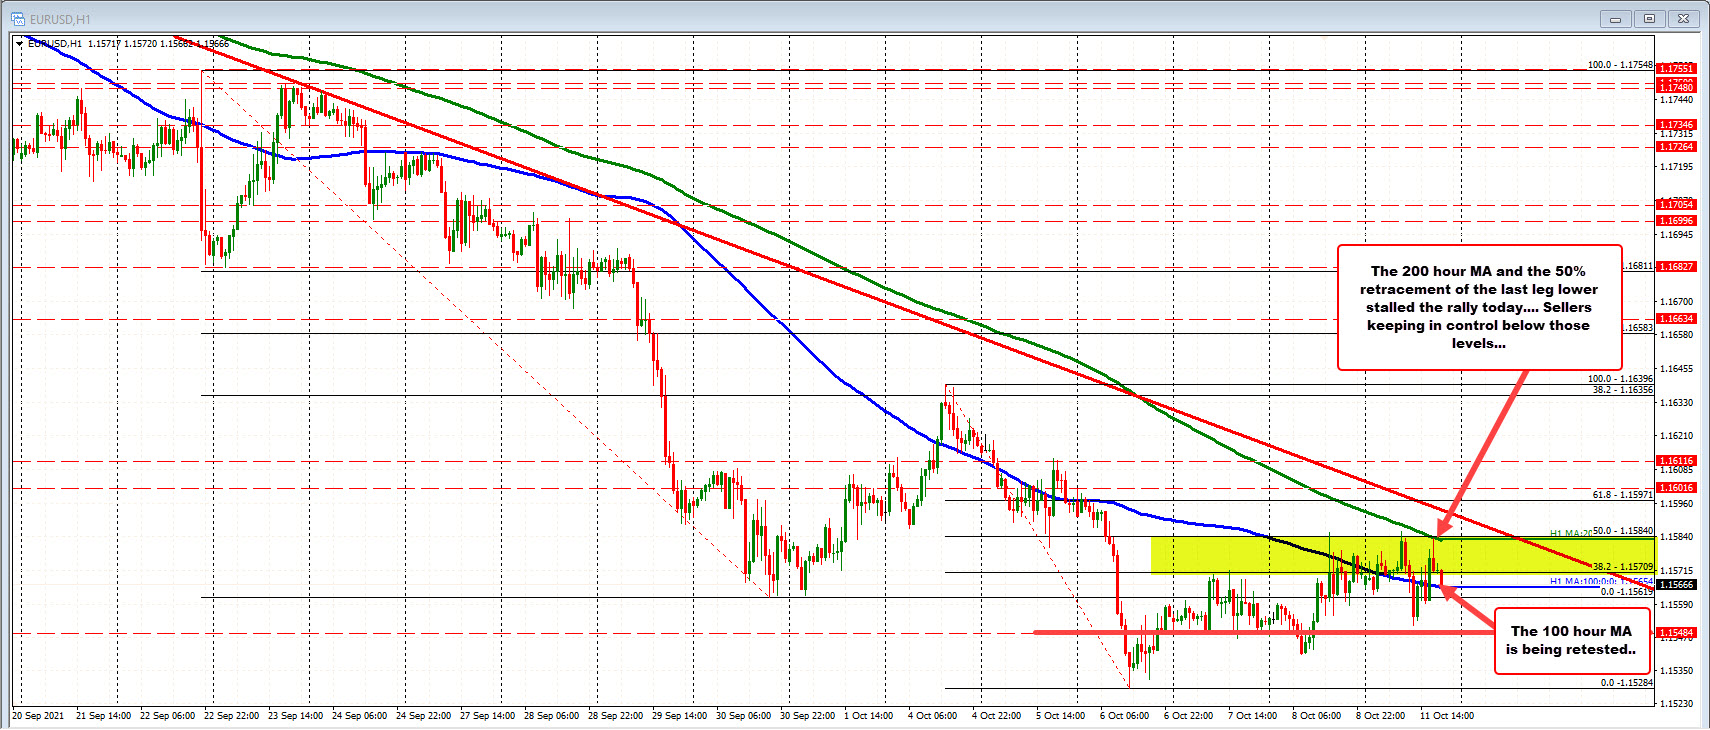Click the 1.15230 value on price scale
The height and width of the screenshot is (730, 1710).
1676,704
